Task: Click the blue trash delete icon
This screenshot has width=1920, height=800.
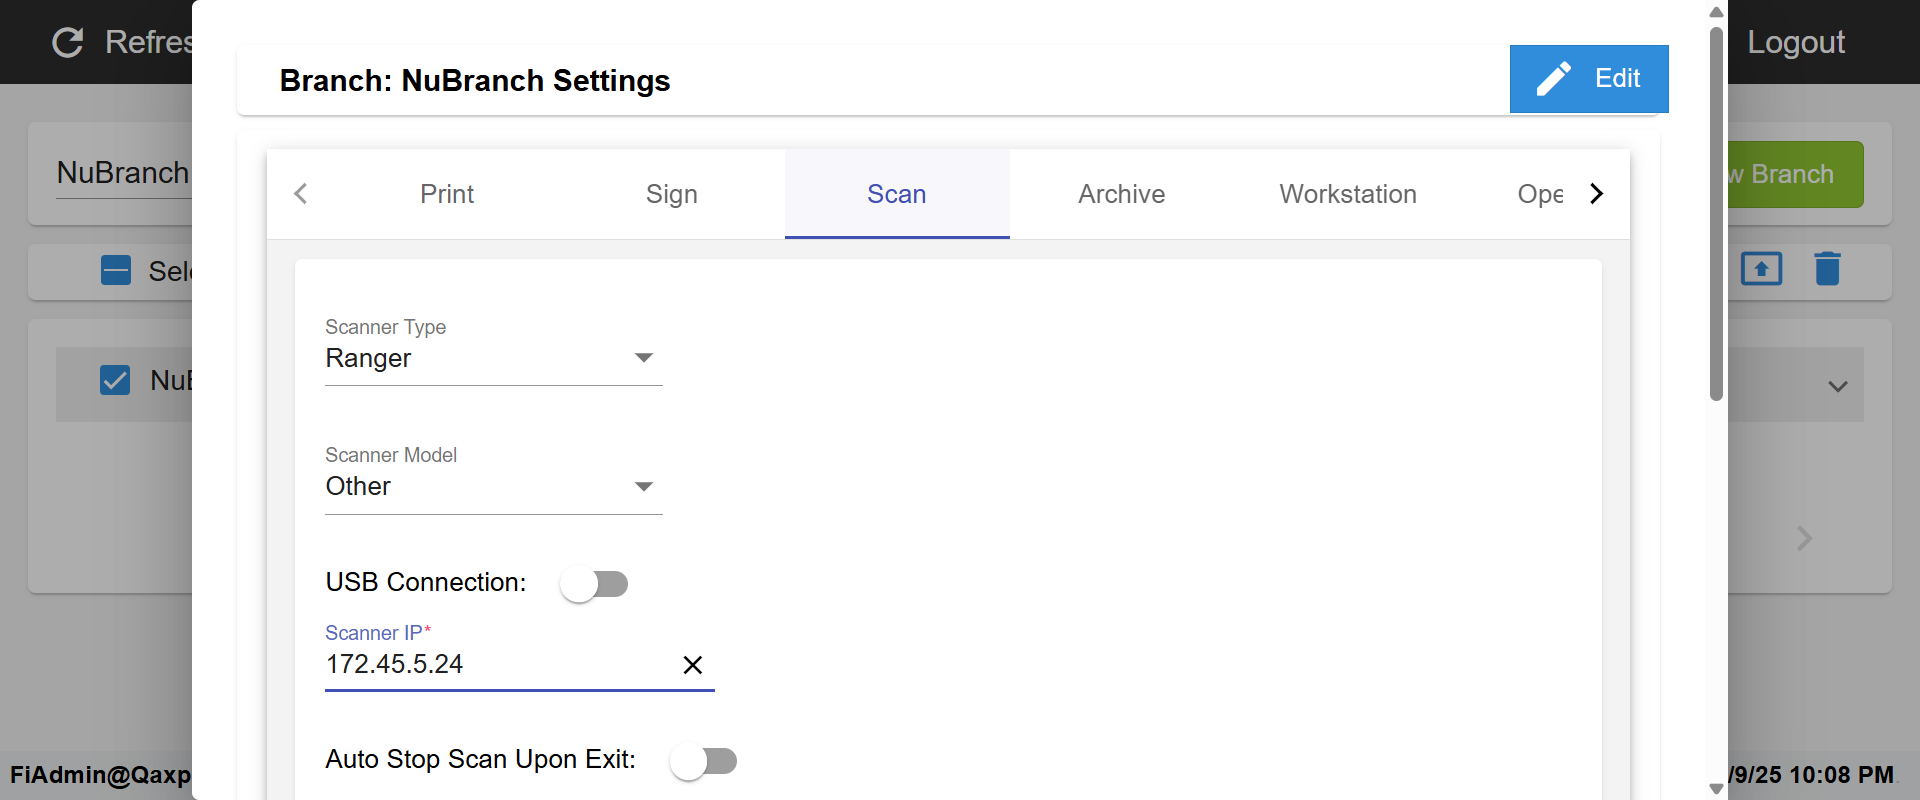Action: tap(1827, 269)
